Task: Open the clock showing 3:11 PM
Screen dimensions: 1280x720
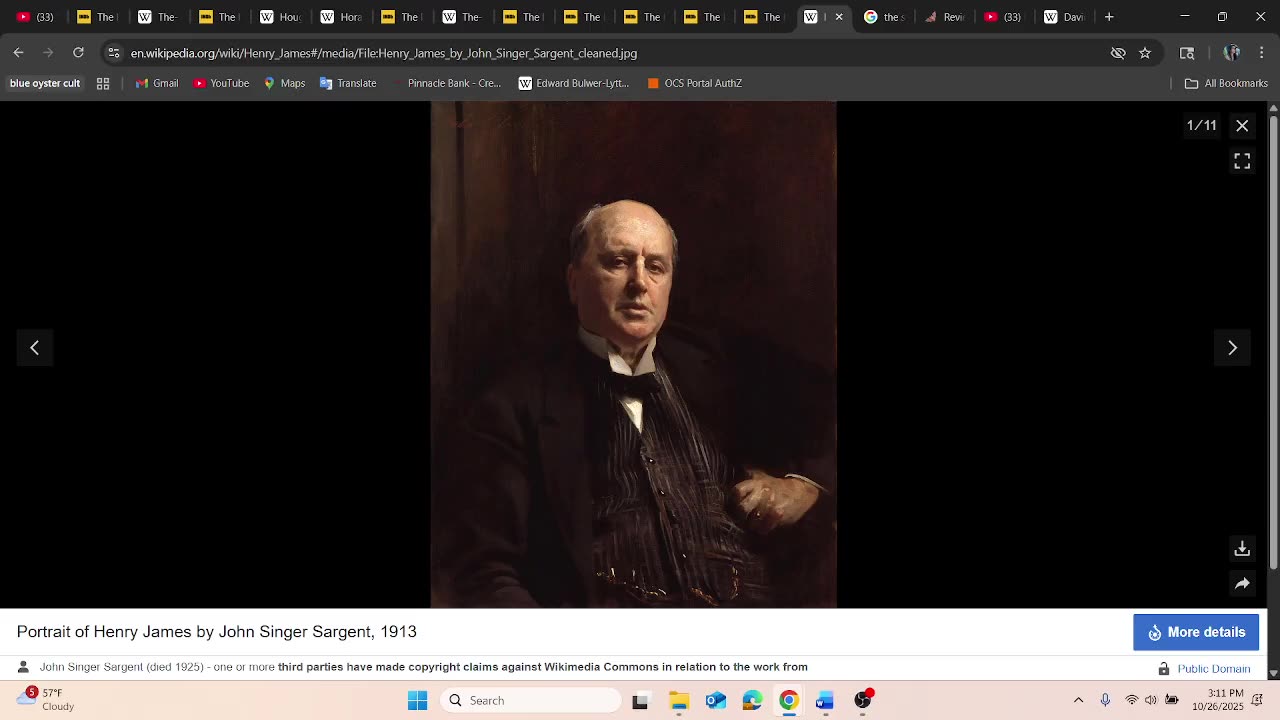Action: (x=1217, y=700)
